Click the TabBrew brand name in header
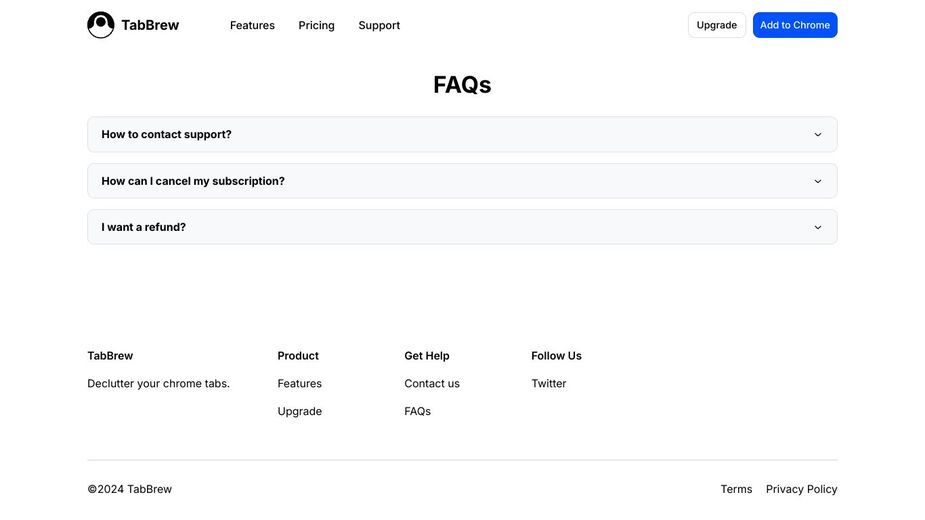This screenshot has height=520, width=925. [x=150, y=25]
